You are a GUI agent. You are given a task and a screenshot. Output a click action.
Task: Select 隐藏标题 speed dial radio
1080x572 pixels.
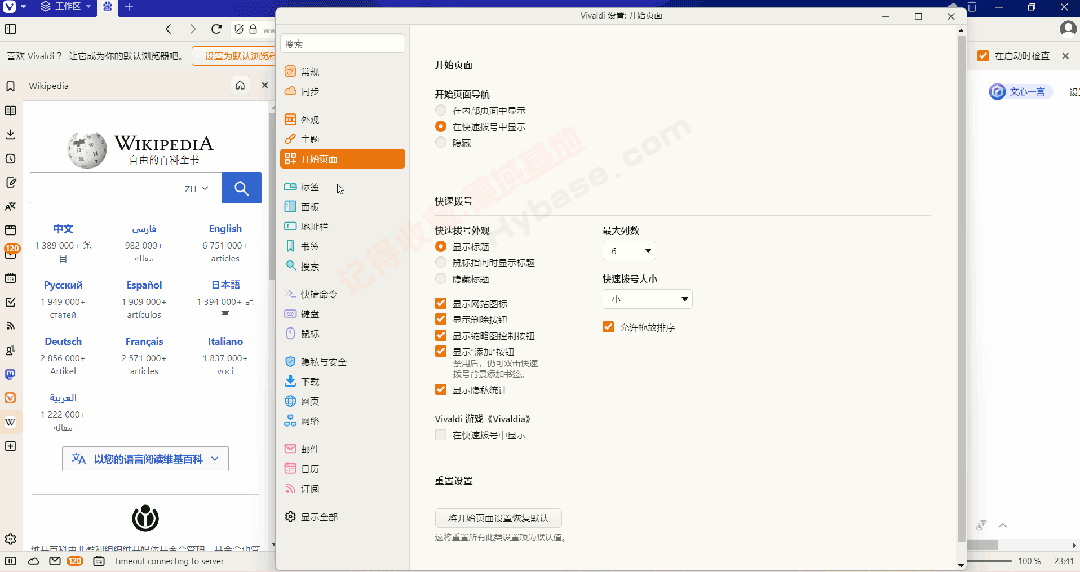click(x=441, y=279)
